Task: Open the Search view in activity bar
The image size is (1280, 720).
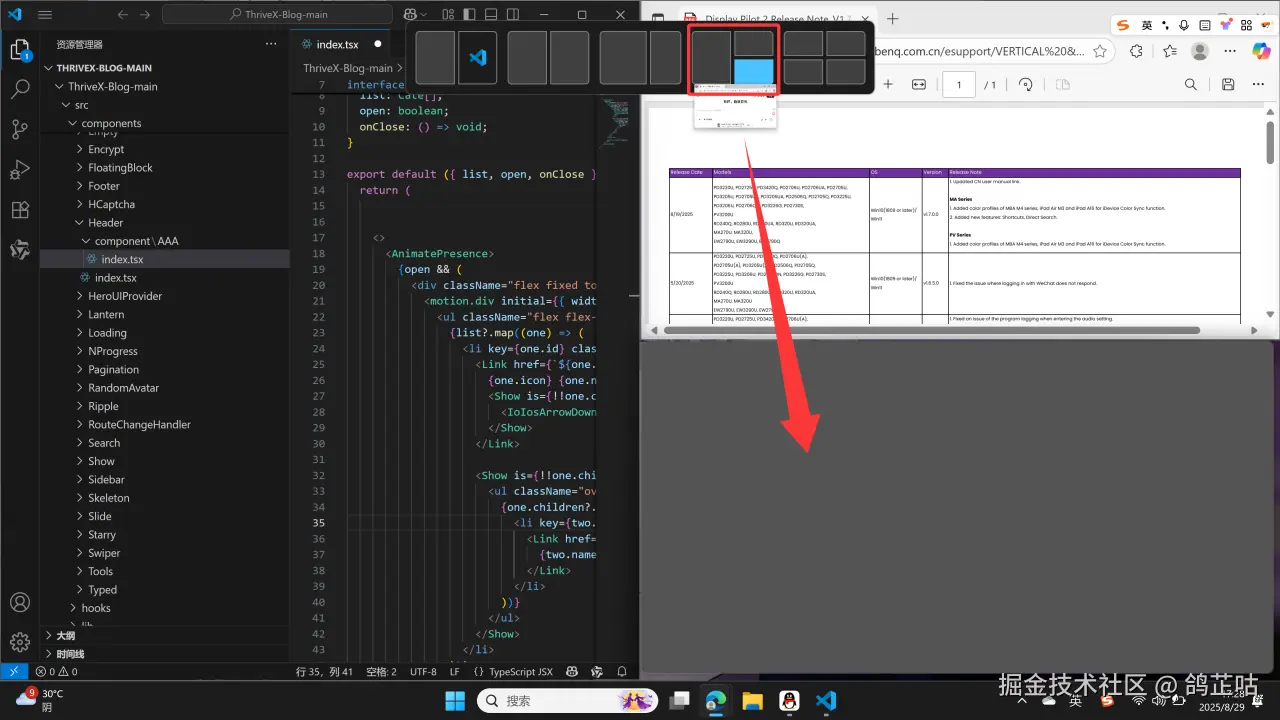Action: [20, 89]
